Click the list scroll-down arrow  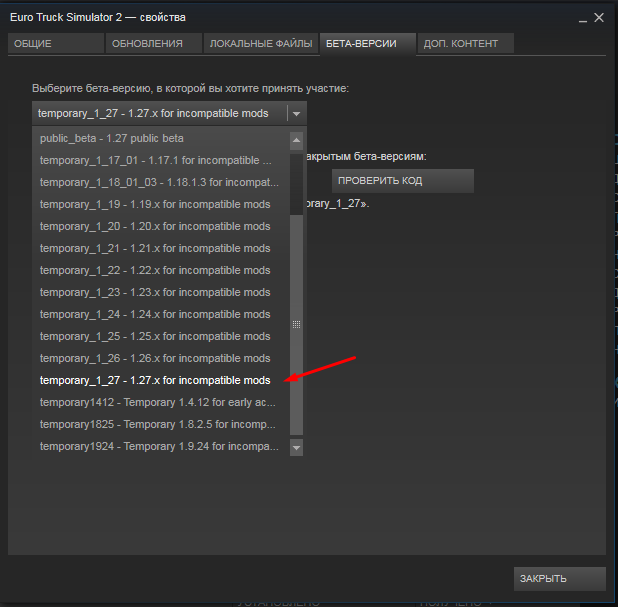coord(296,448)
